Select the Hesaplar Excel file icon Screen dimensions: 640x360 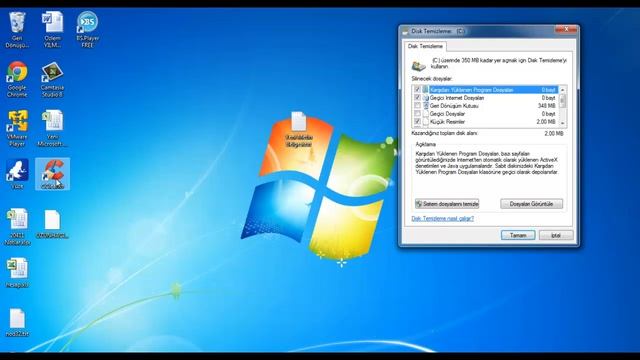coord(17,273)
